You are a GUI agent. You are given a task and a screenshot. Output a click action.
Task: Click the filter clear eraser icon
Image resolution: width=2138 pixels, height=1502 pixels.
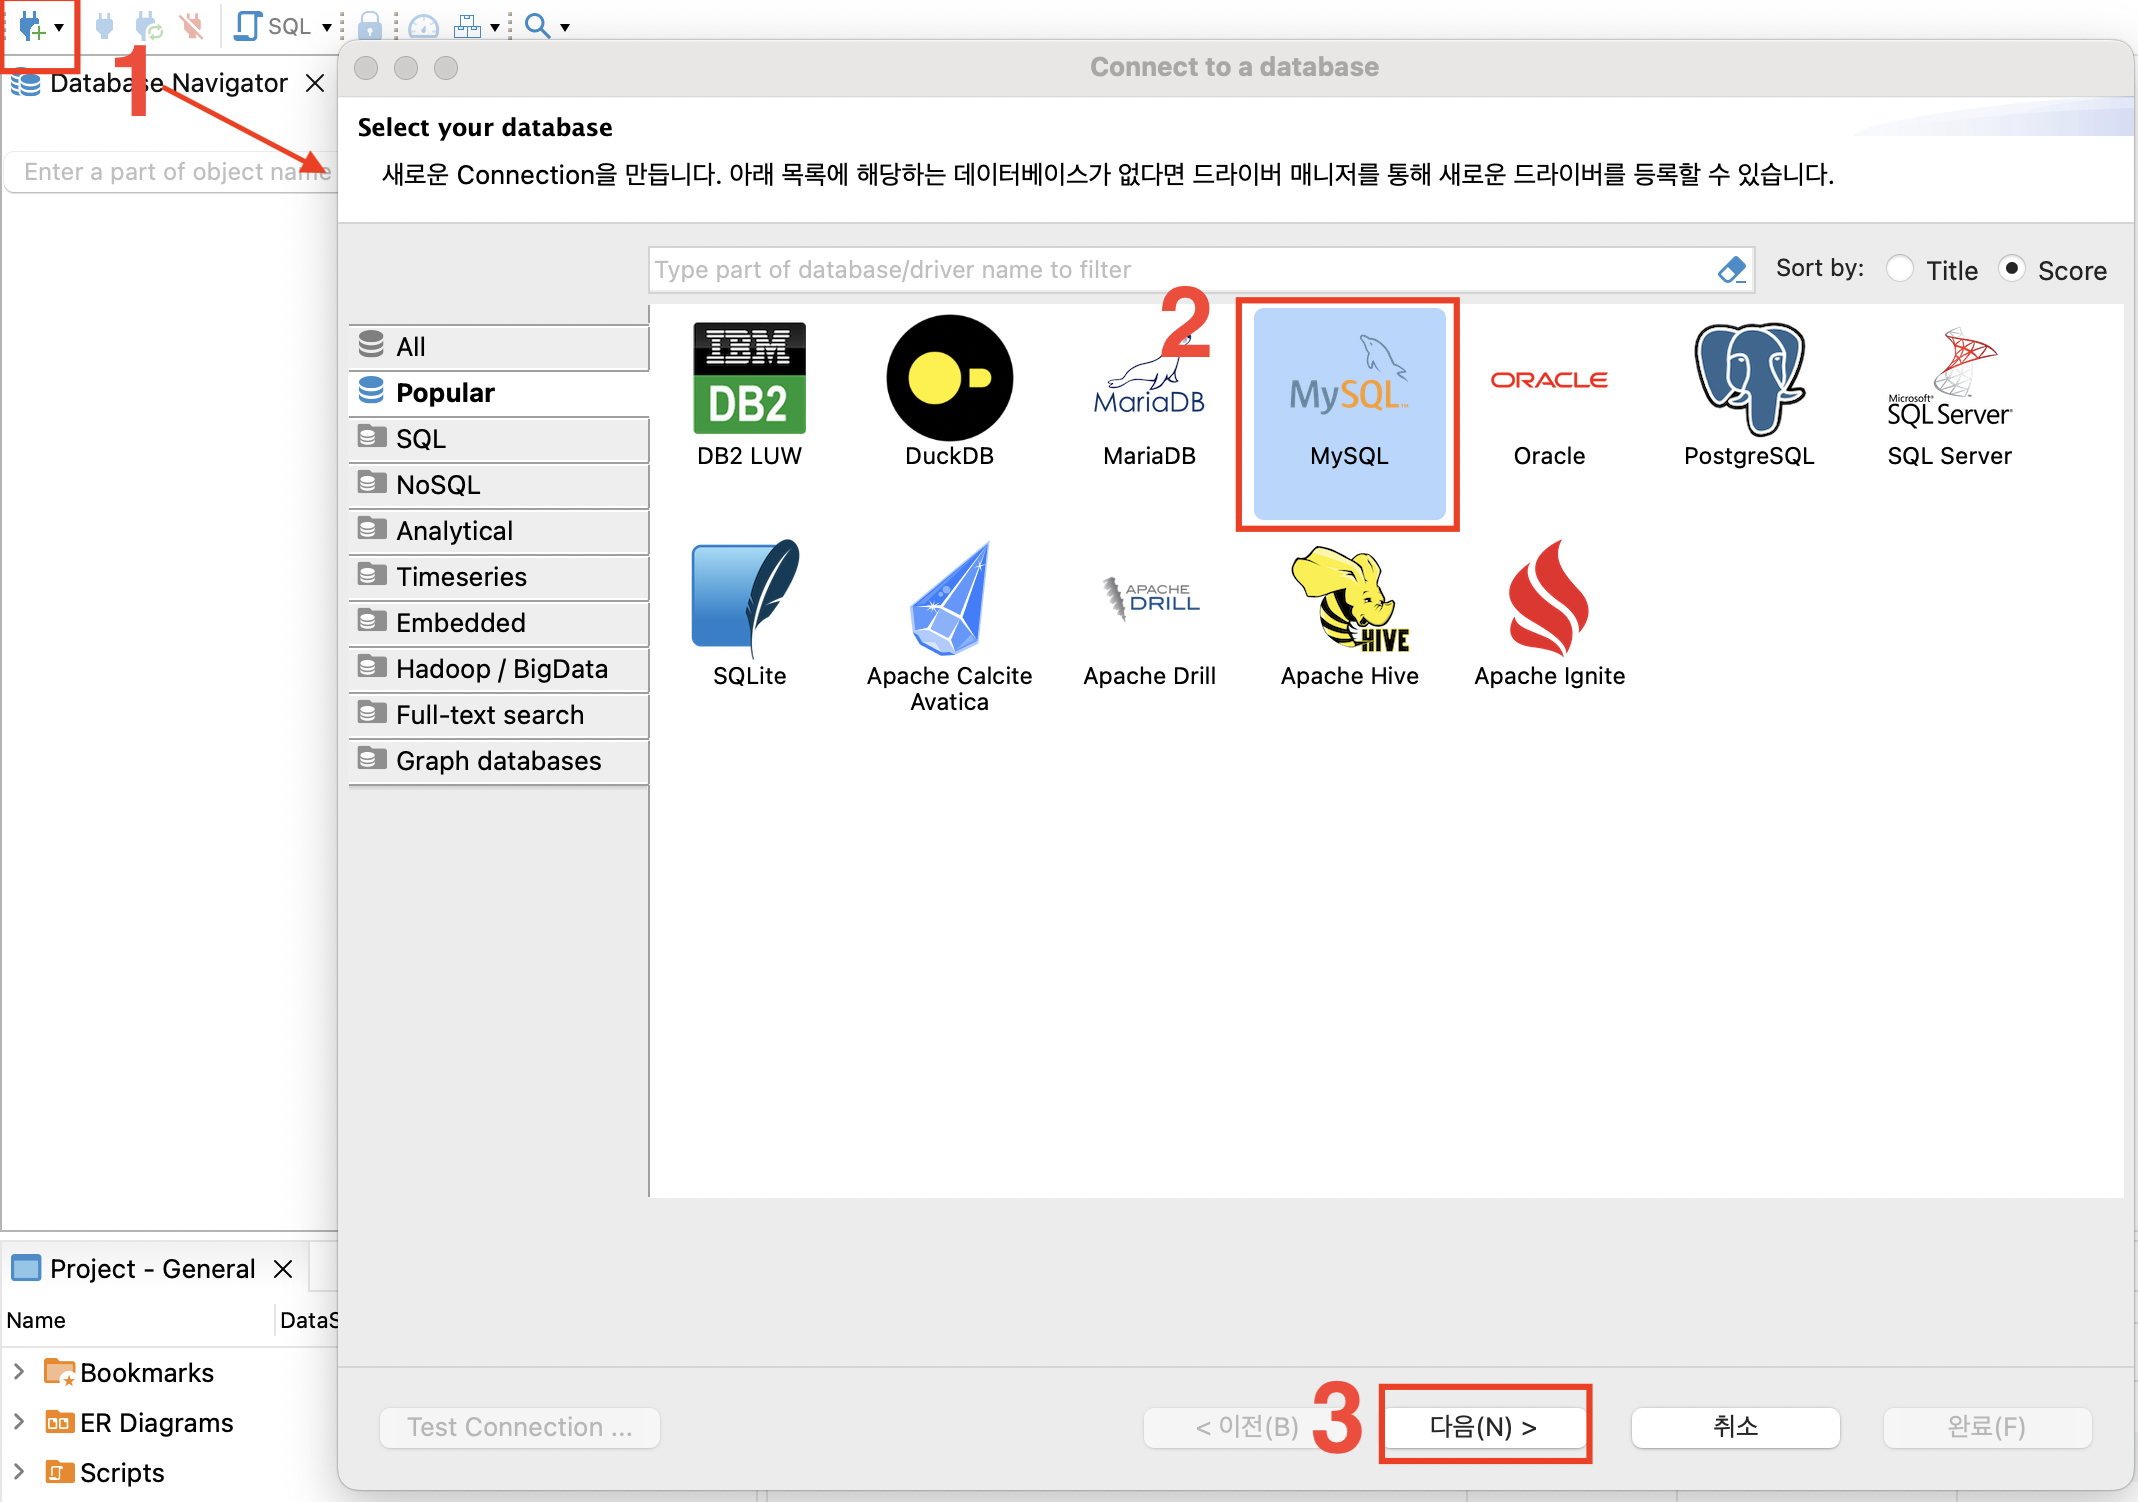1731,269
